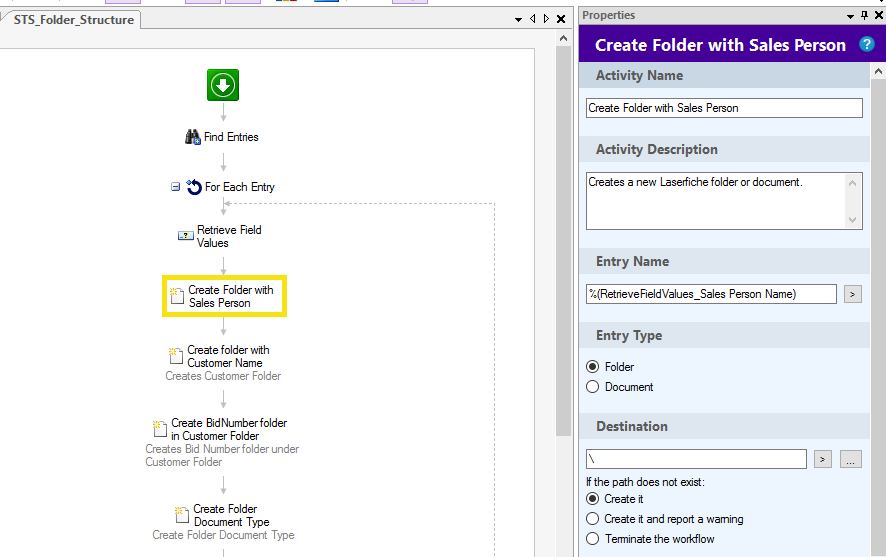Click the For Each Entry loop icon
886x557 pixels.
194,187
